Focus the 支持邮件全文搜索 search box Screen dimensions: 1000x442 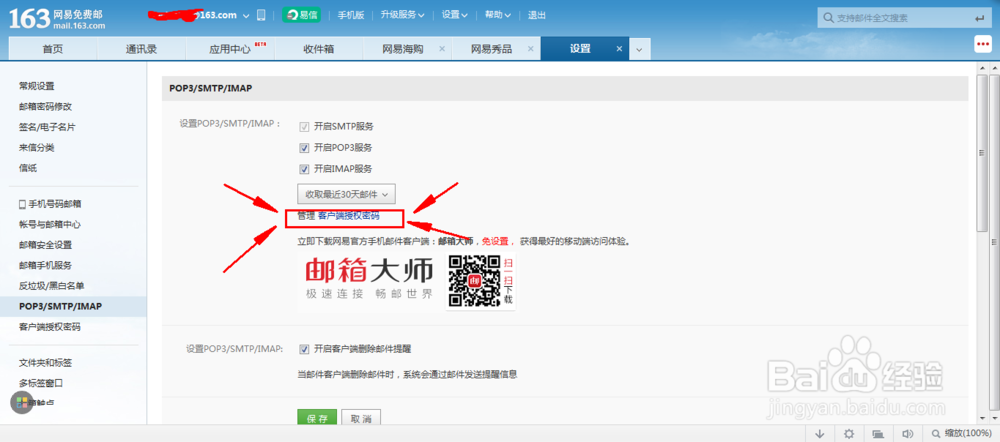click(902, 18)
